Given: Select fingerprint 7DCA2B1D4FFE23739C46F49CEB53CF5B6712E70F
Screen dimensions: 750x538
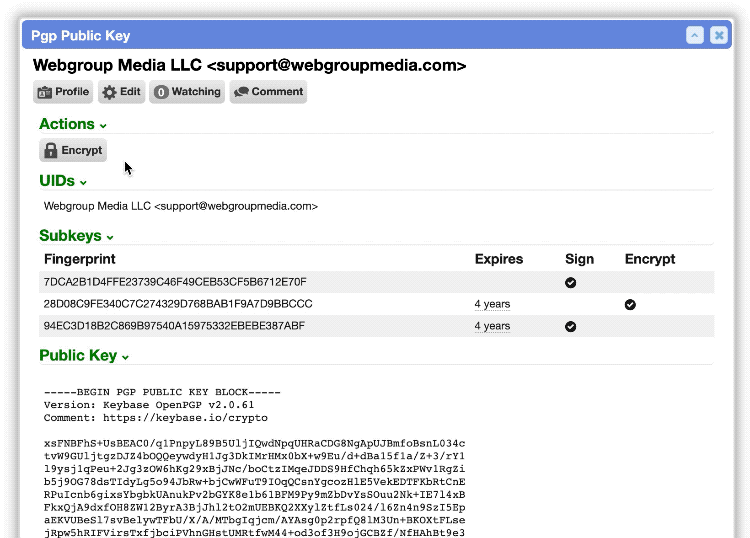Looking at the screenshot, I should click(175, 282).
